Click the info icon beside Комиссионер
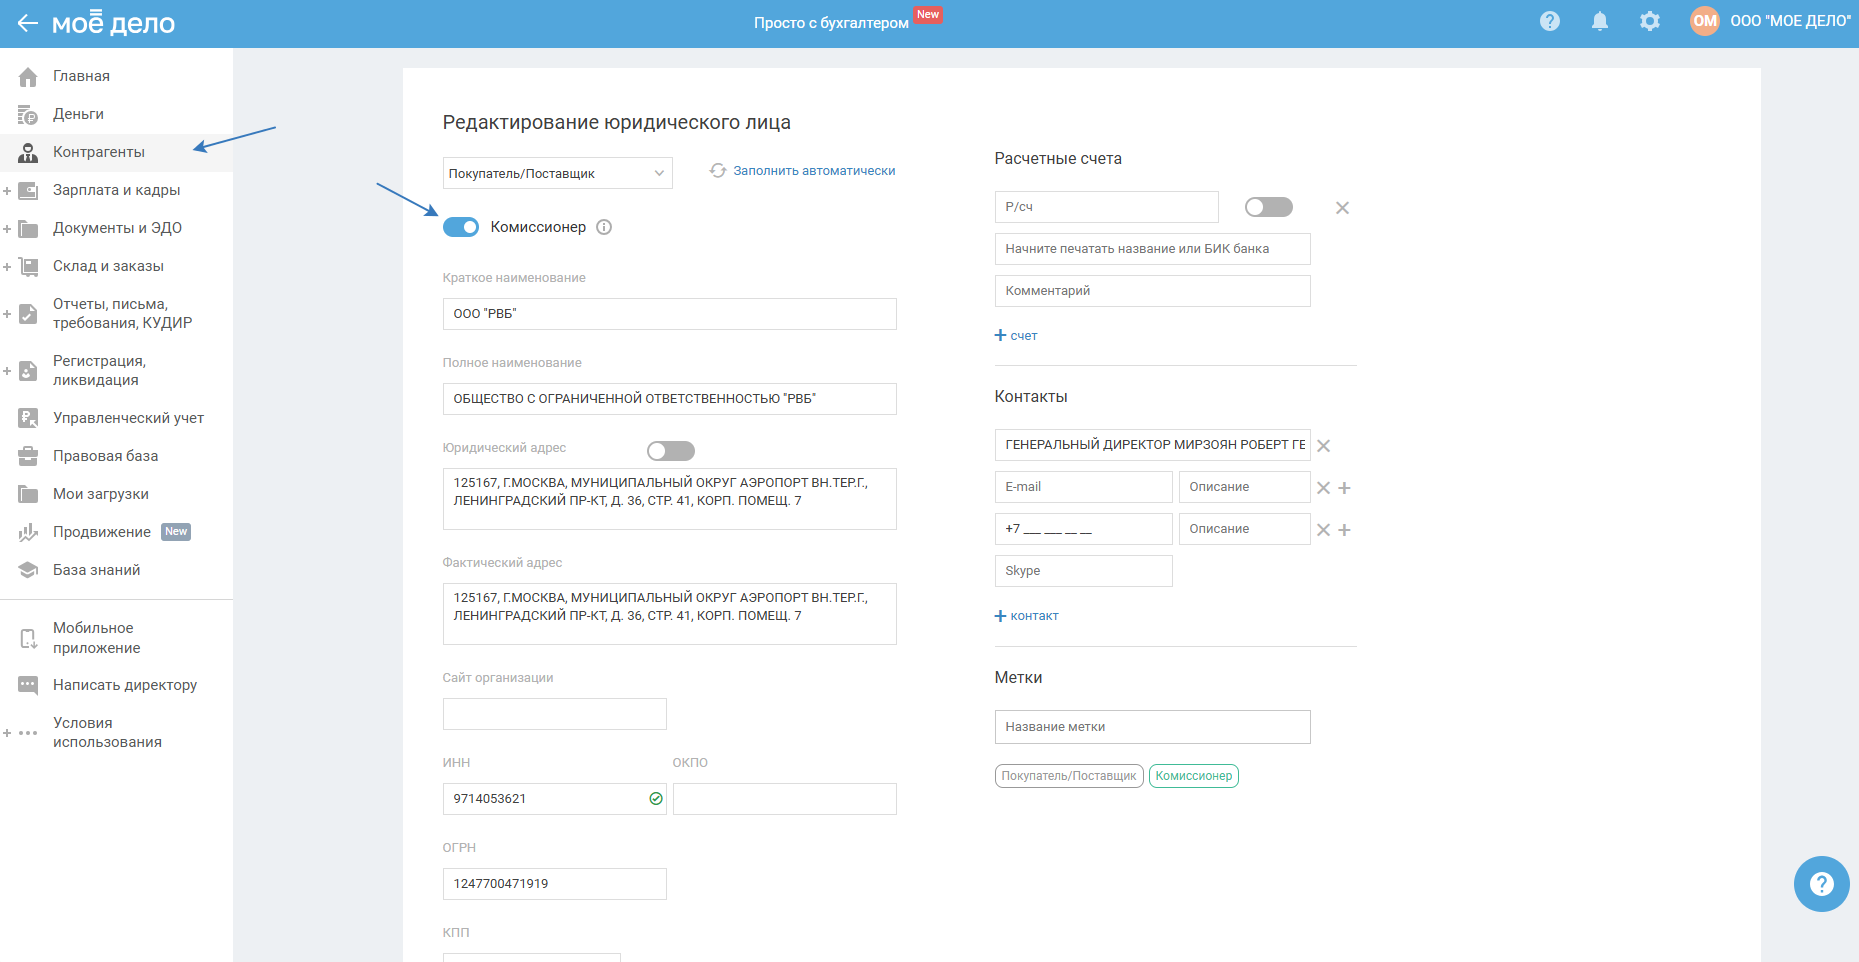The image size is (1859, 962). tap(604, 227)
